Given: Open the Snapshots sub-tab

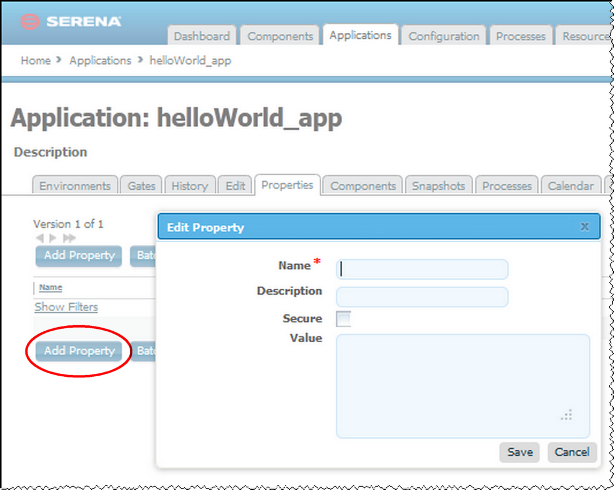Looking at the screenshot, I should click(x=439, y=186).
